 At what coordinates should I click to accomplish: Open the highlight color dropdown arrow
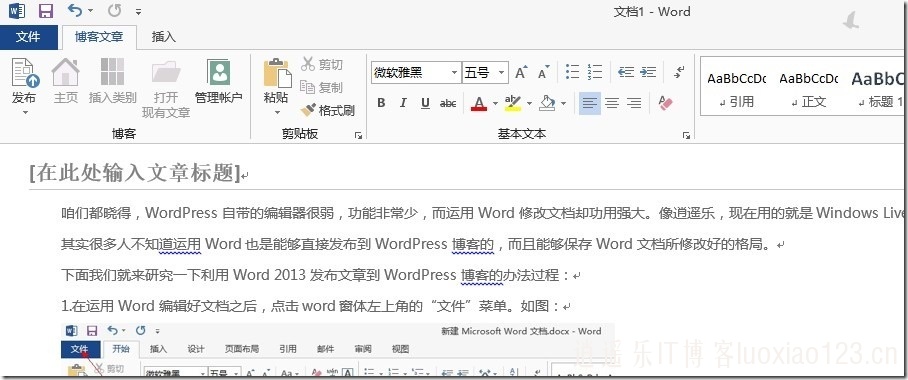click(529, 104)
